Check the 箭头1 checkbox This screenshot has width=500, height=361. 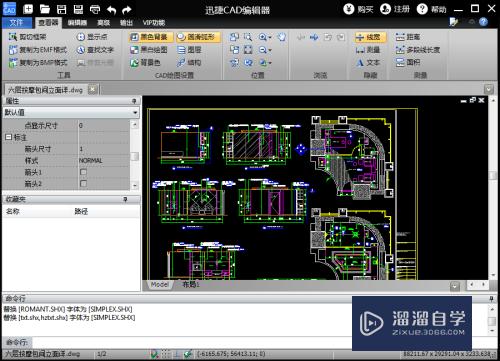pyautogui.click(x=83, y=172)
